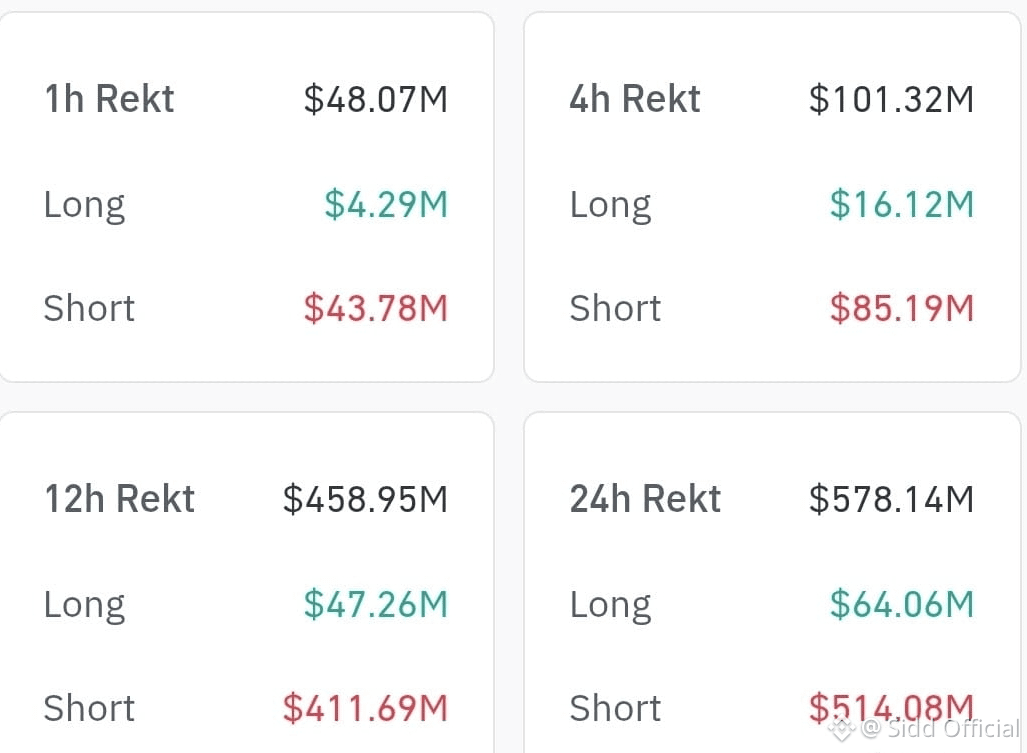Click the Binance logo watermark icon
Image resolution: width=1027 pixels, height=753 pixels.
pyautogui.click(x=842, y=728)
